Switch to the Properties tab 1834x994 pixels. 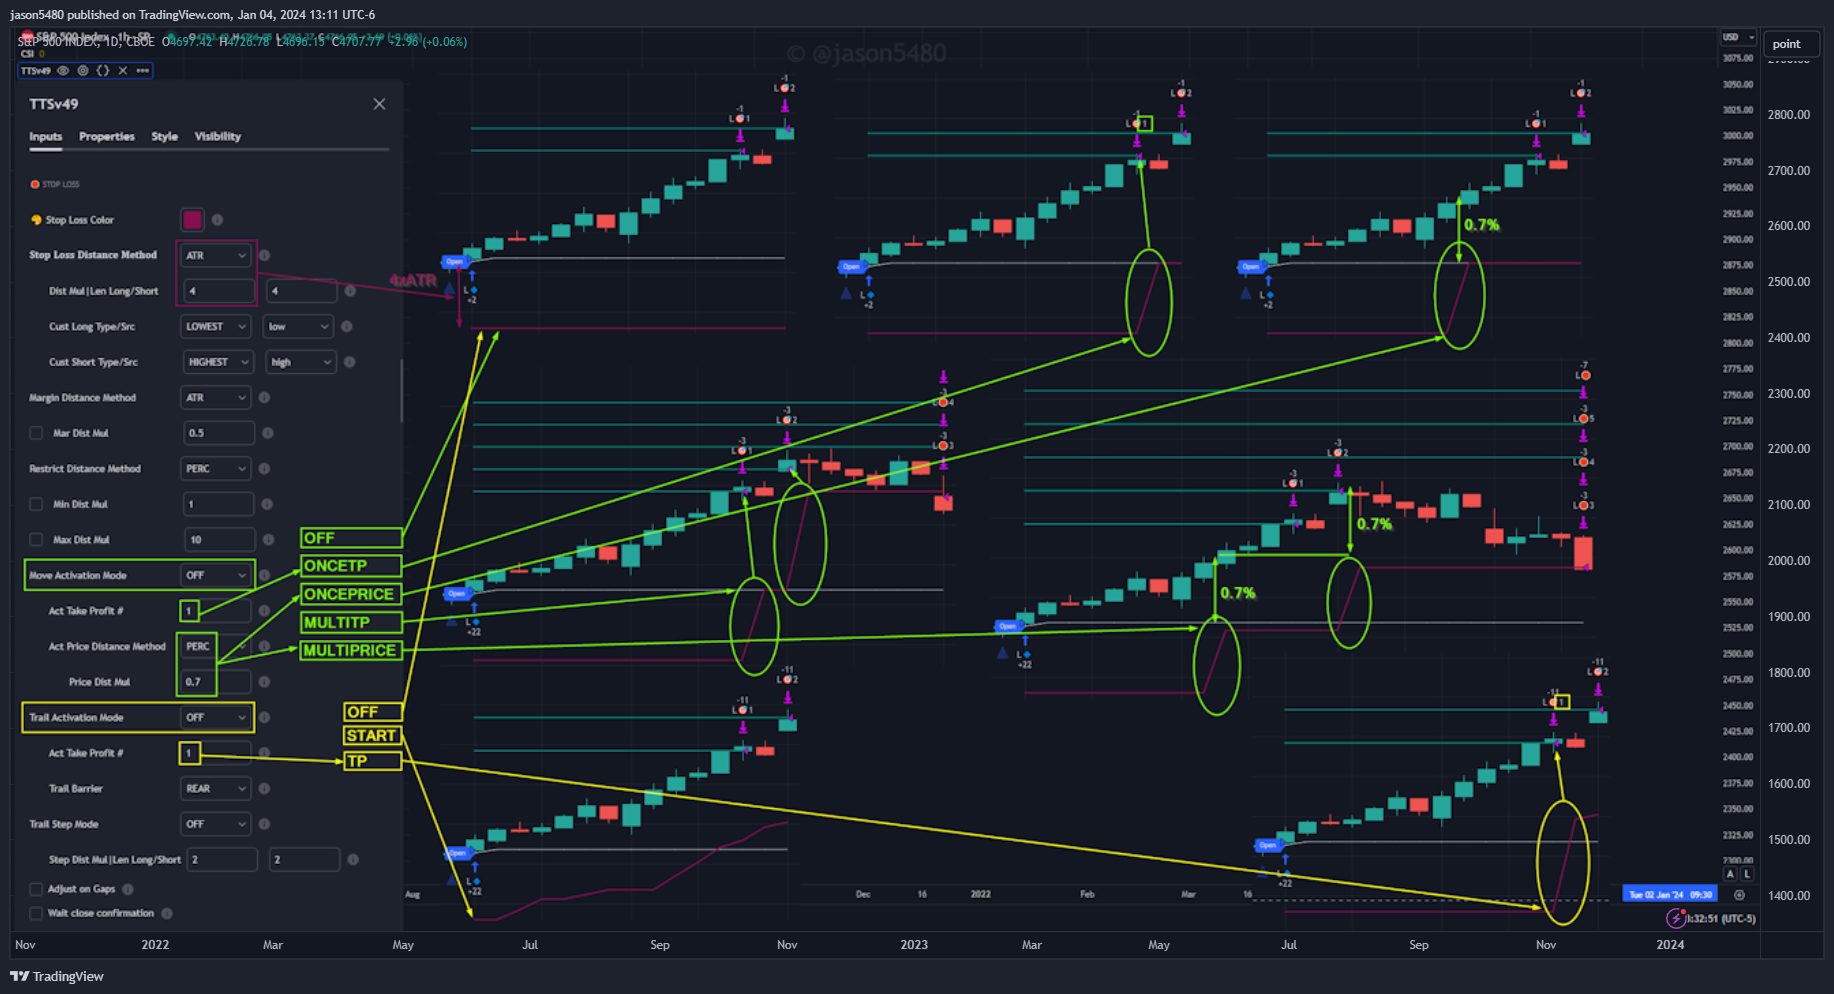coord(107,136)
